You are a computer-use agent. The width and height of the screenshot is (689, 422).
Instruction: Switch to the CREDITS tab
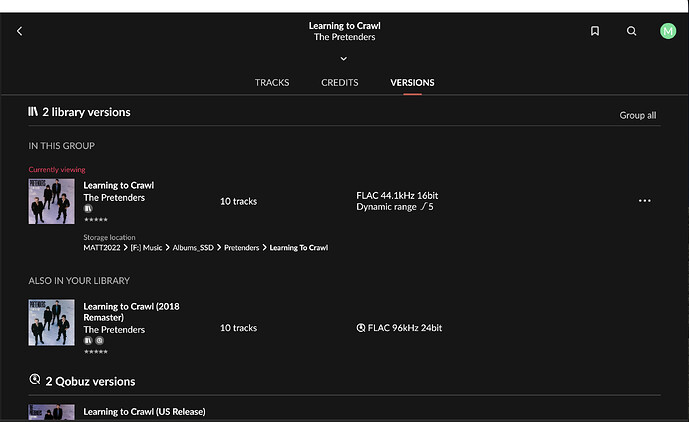click(340, 83)
